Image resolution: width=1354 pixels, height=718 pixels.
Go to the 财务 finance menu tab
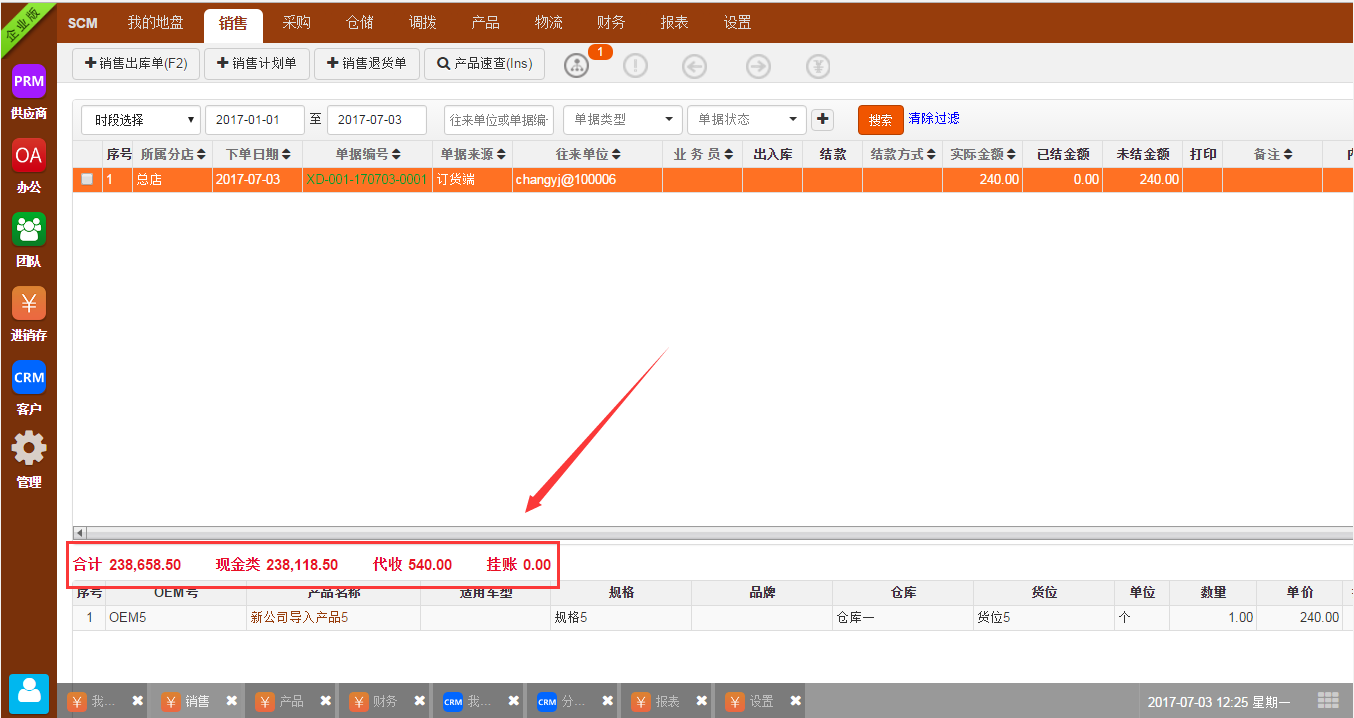611,22
